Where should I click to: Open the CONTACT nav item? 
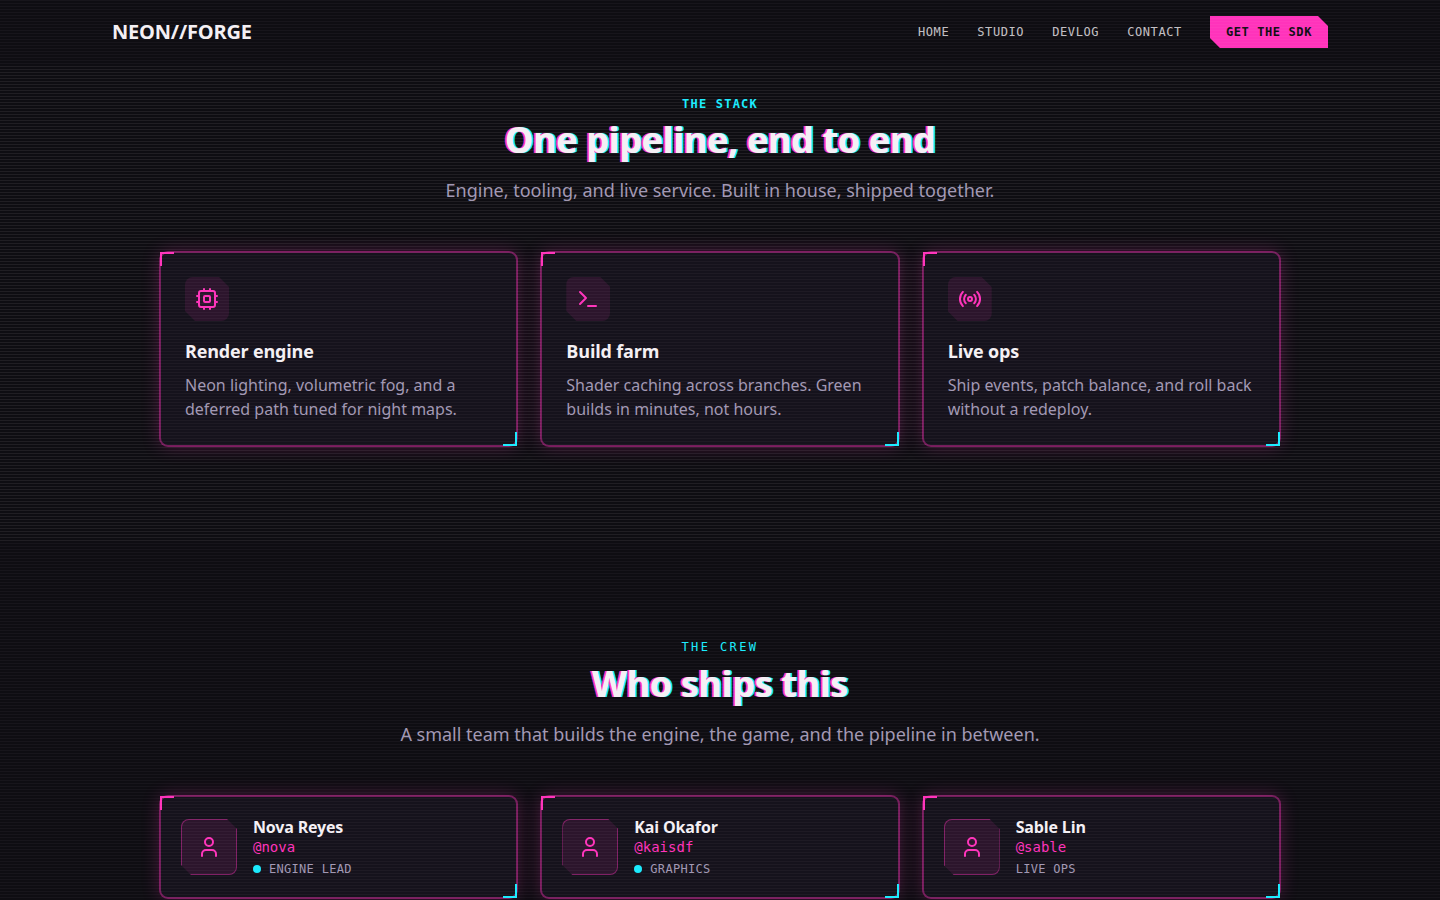pos(1154,32)
